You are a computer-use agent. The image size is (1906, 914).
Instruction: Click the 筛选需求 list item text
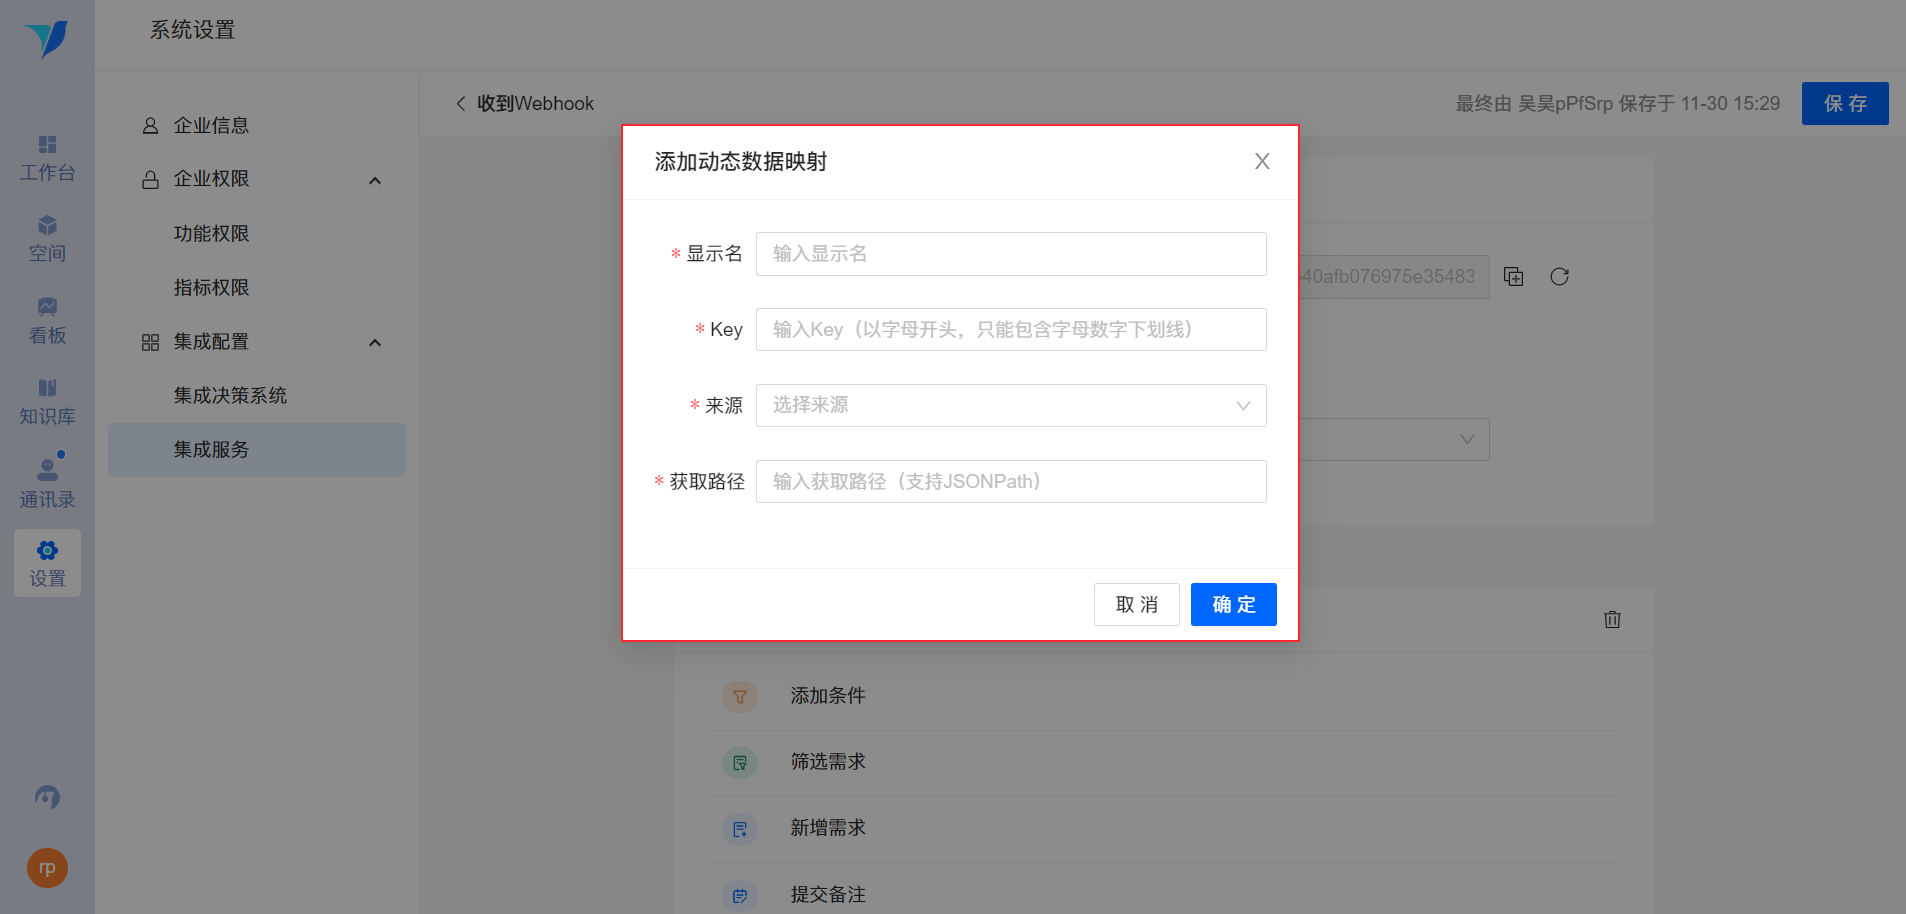click(828, 762)
